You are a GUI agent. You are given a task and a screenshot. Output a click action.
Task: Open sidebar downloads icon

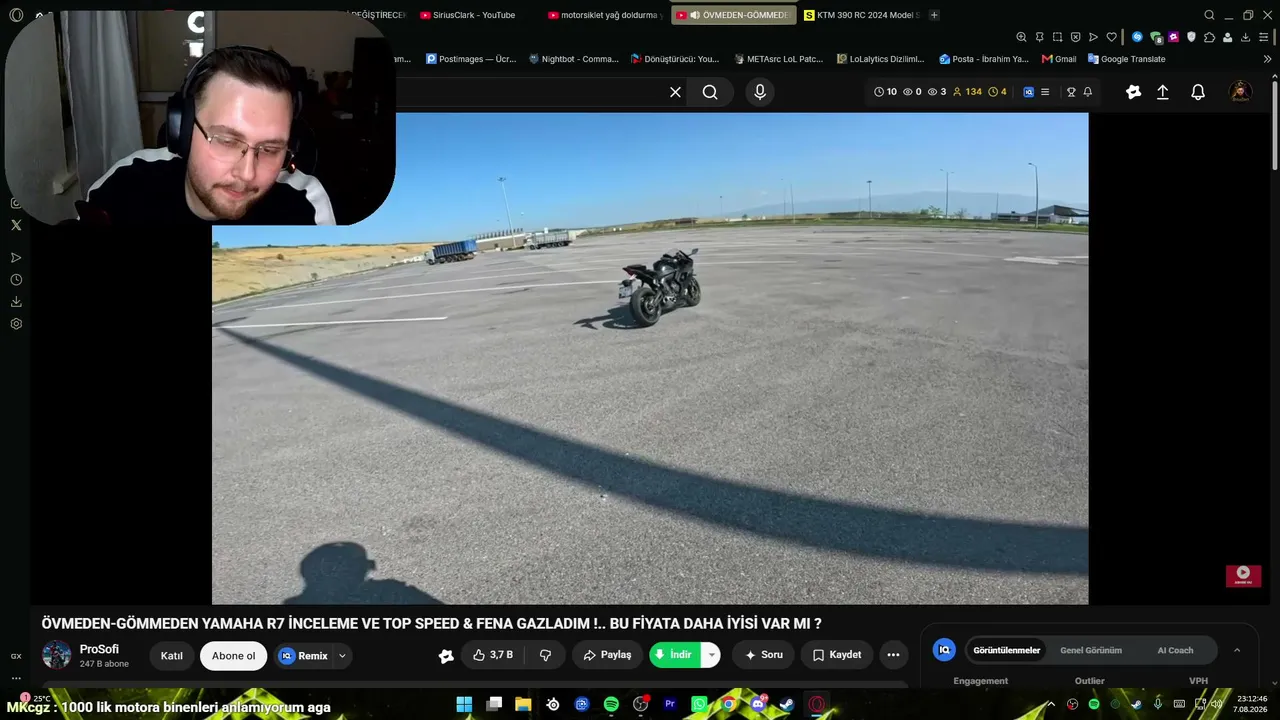(x=16, y=302)
